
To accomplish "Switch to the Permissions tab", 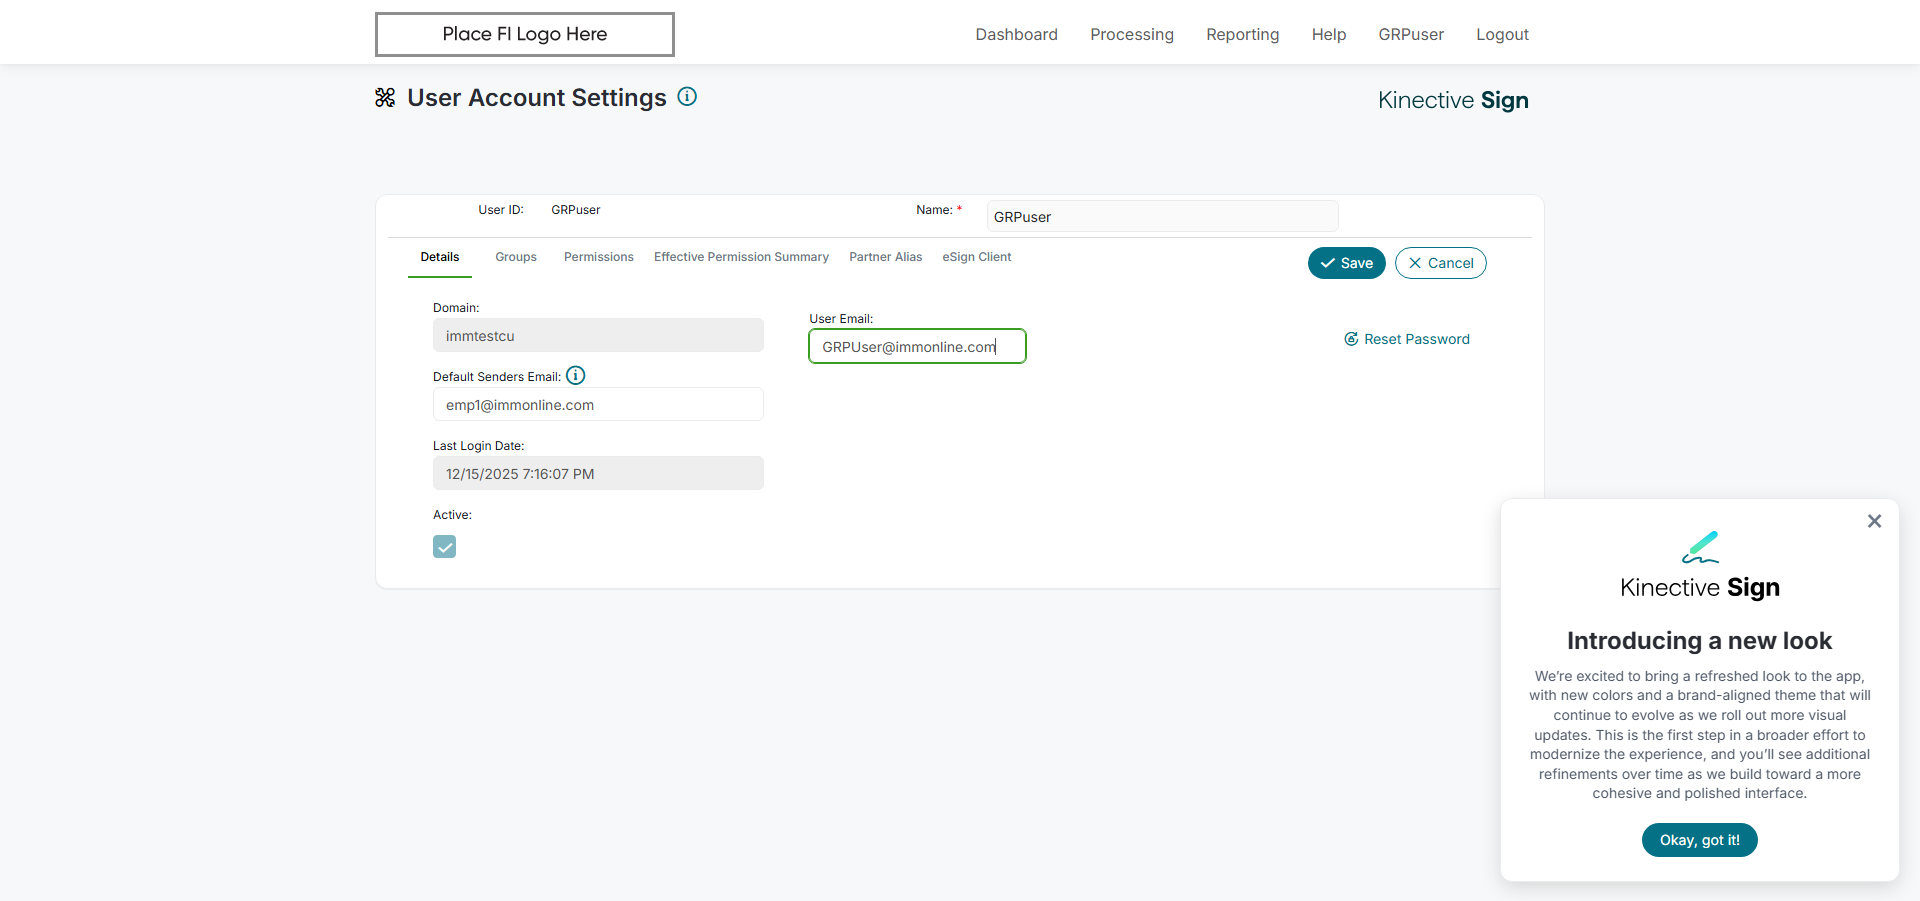I will point(599,257).
